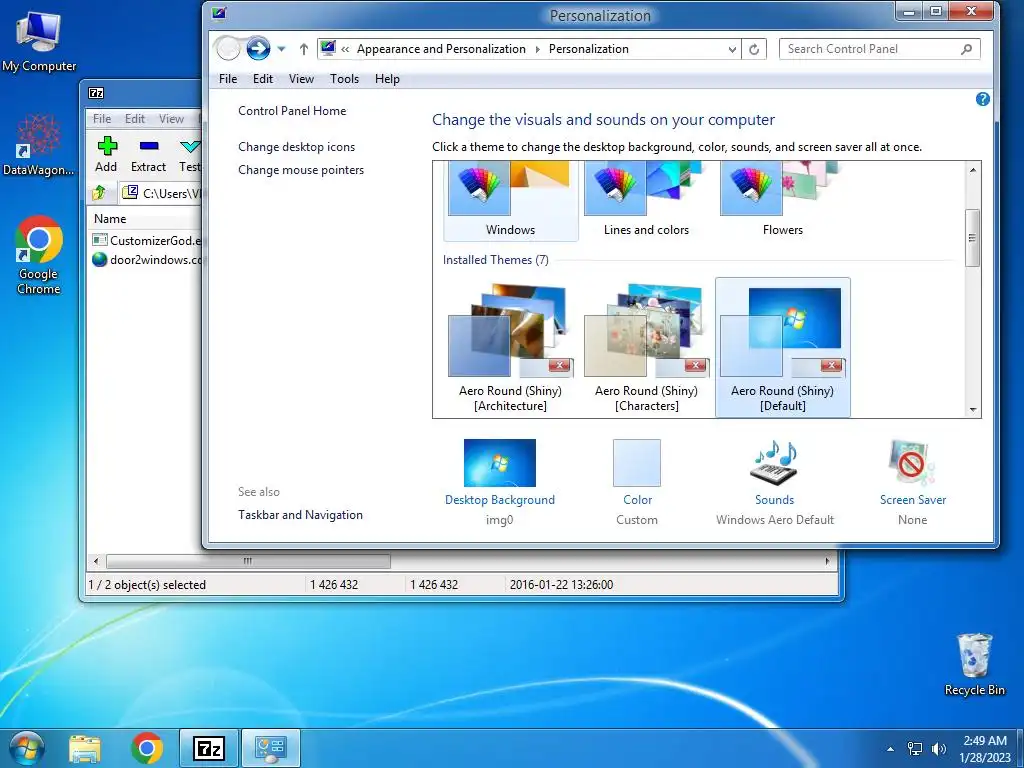This screenshot has height=768, width=1024.
Task: Delete the Characters theme via red X
Action: pyautogui.click(x=695, y=366)
